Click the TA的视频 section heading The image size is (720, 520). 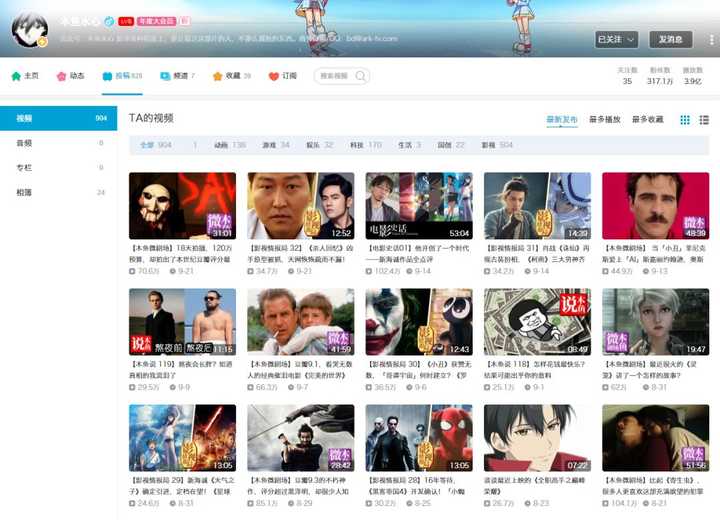coord(151,118)
